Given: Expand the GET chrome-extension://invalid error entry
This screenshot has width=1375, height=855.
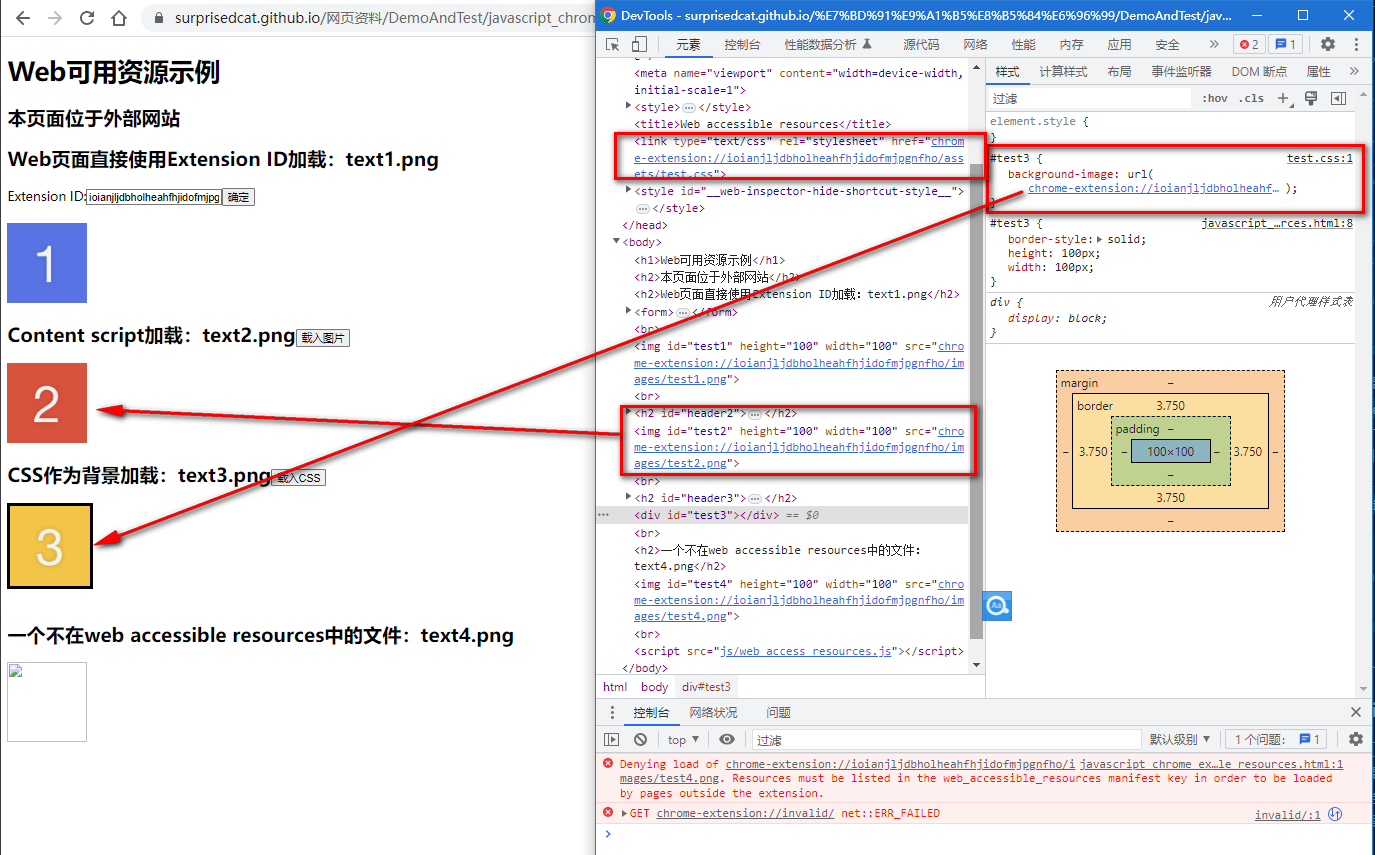Looking at the screenshot, I should pos(624,814).
